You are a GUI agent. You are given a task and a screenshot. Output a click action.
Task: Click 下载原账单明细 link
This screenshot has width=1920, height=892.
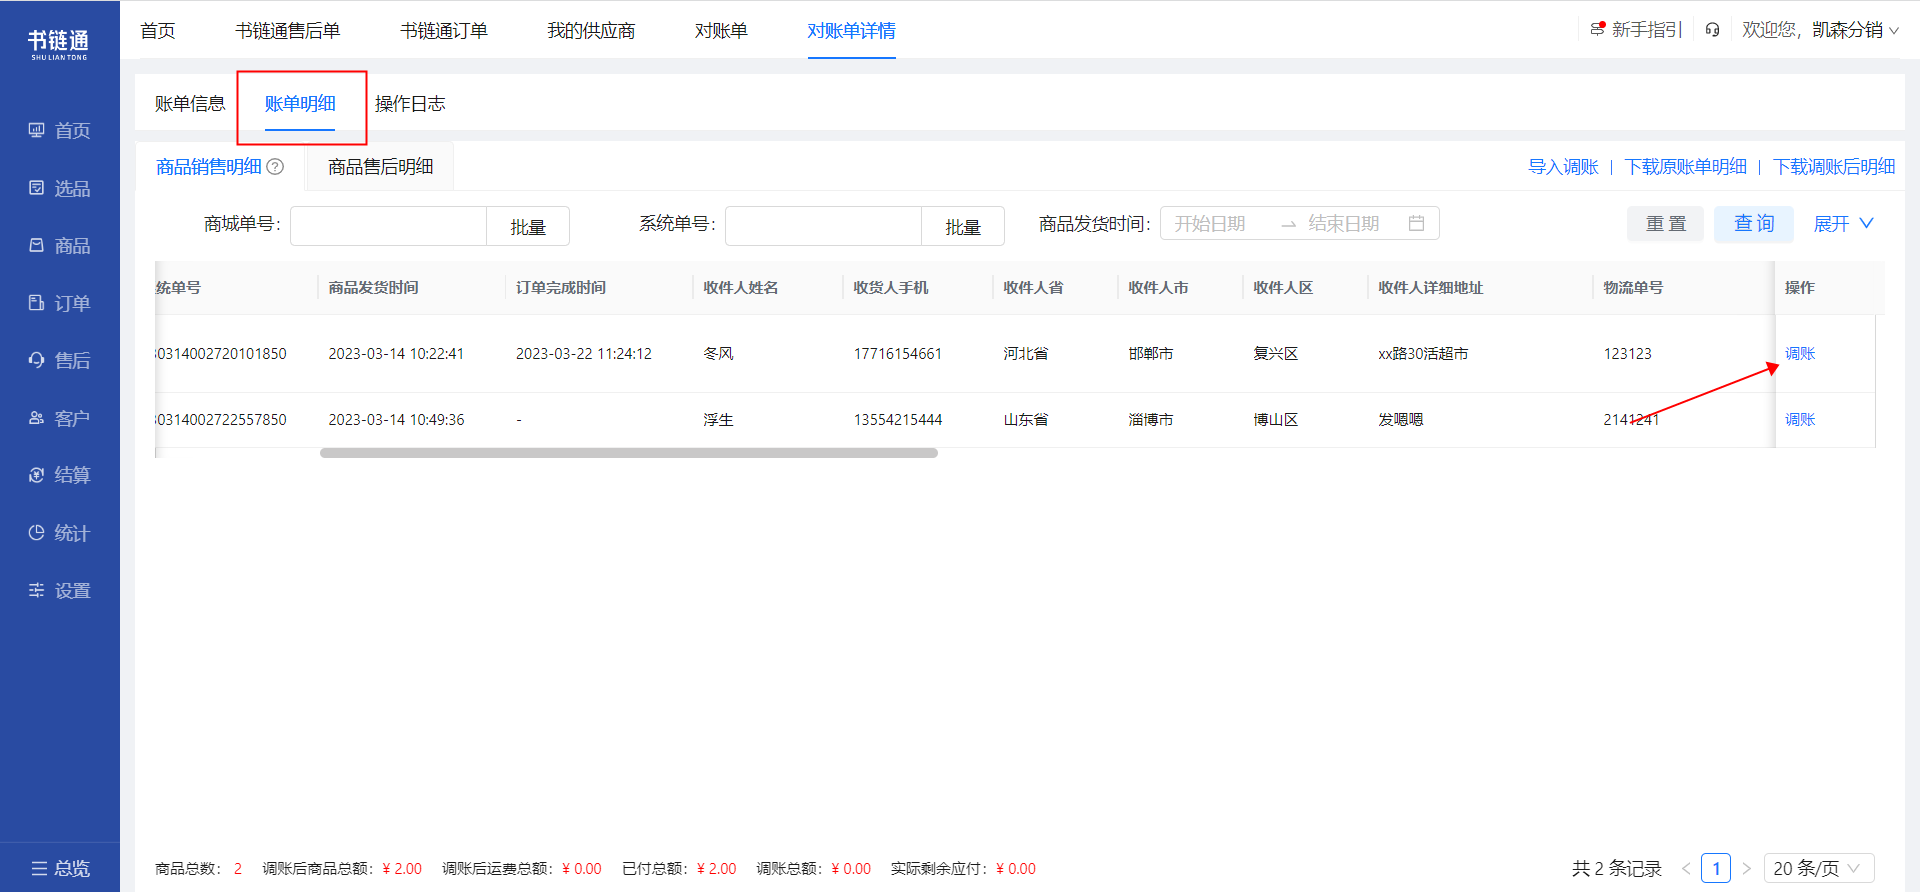pos(1685,167)
